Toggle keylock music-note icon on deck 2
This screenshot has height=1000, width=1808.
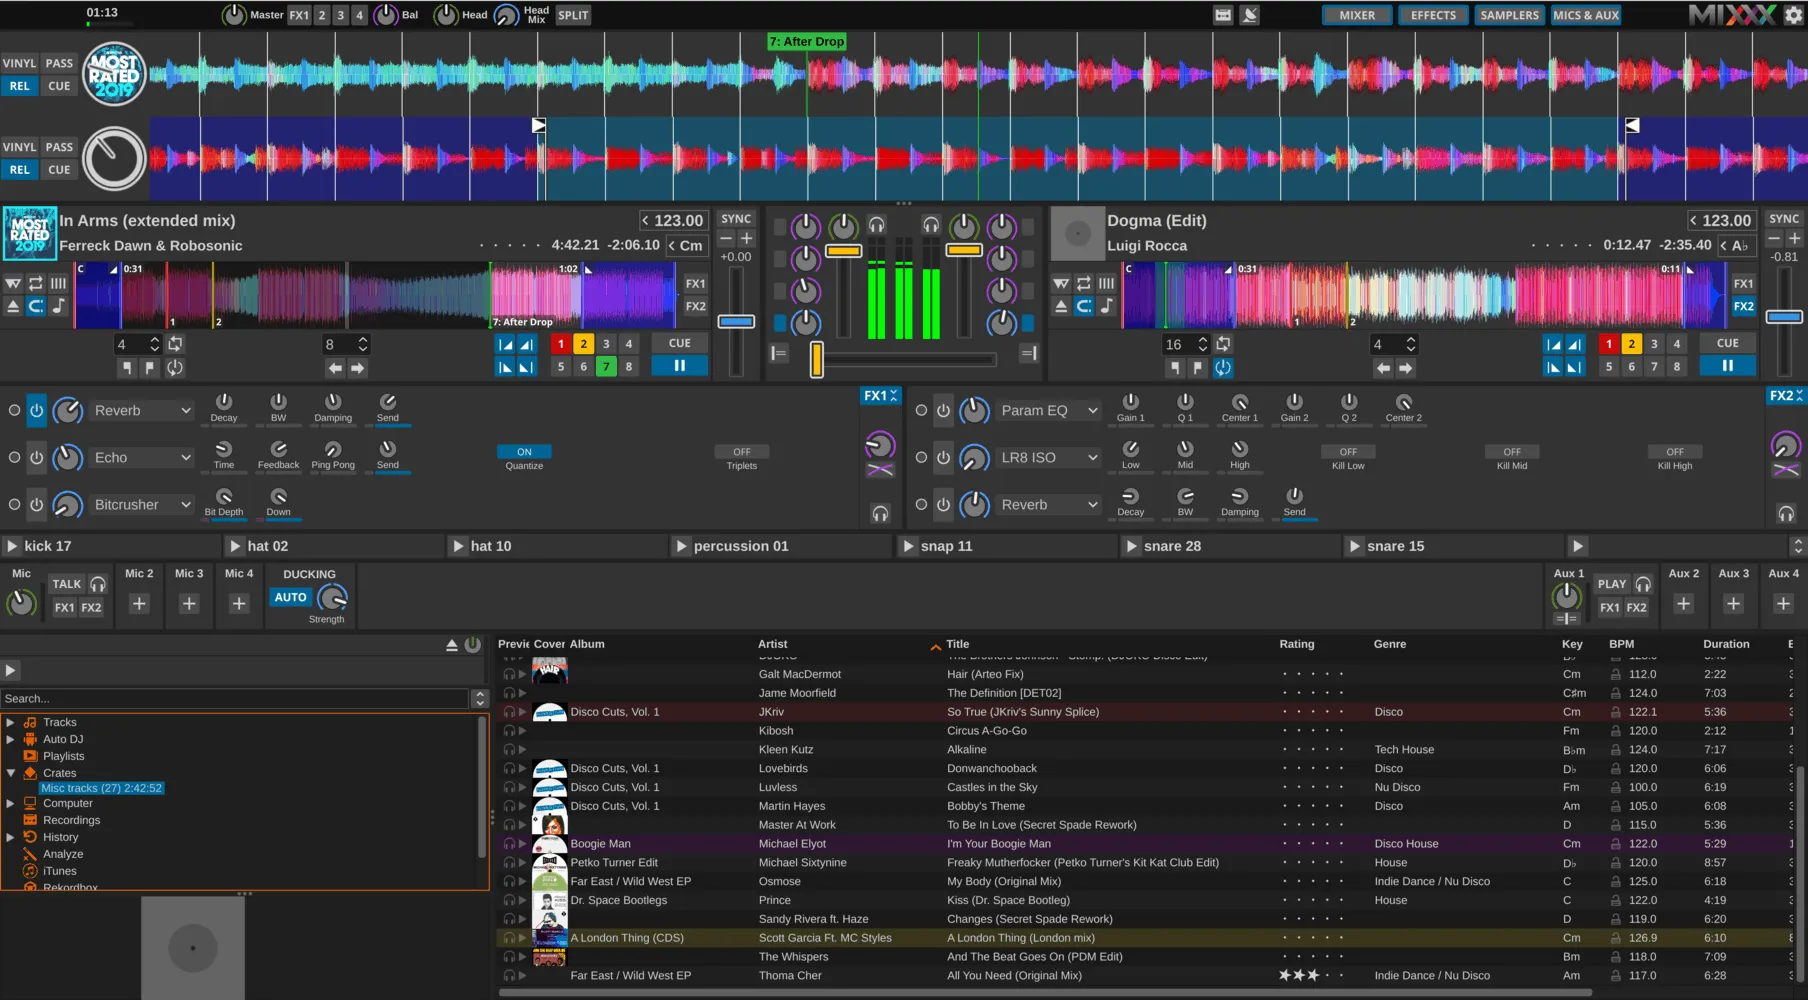[x=1106, y=306]
